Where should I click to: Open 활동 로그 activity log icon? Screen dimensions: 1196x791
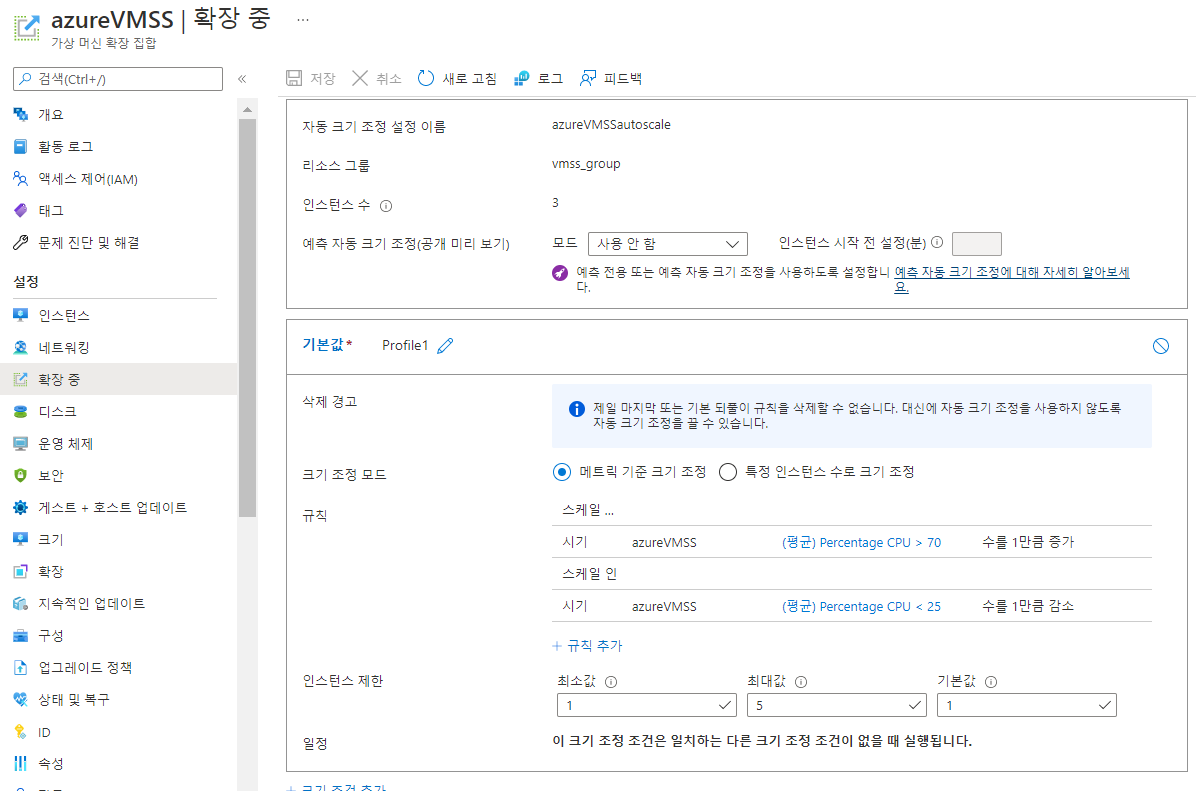coord(21,146)
